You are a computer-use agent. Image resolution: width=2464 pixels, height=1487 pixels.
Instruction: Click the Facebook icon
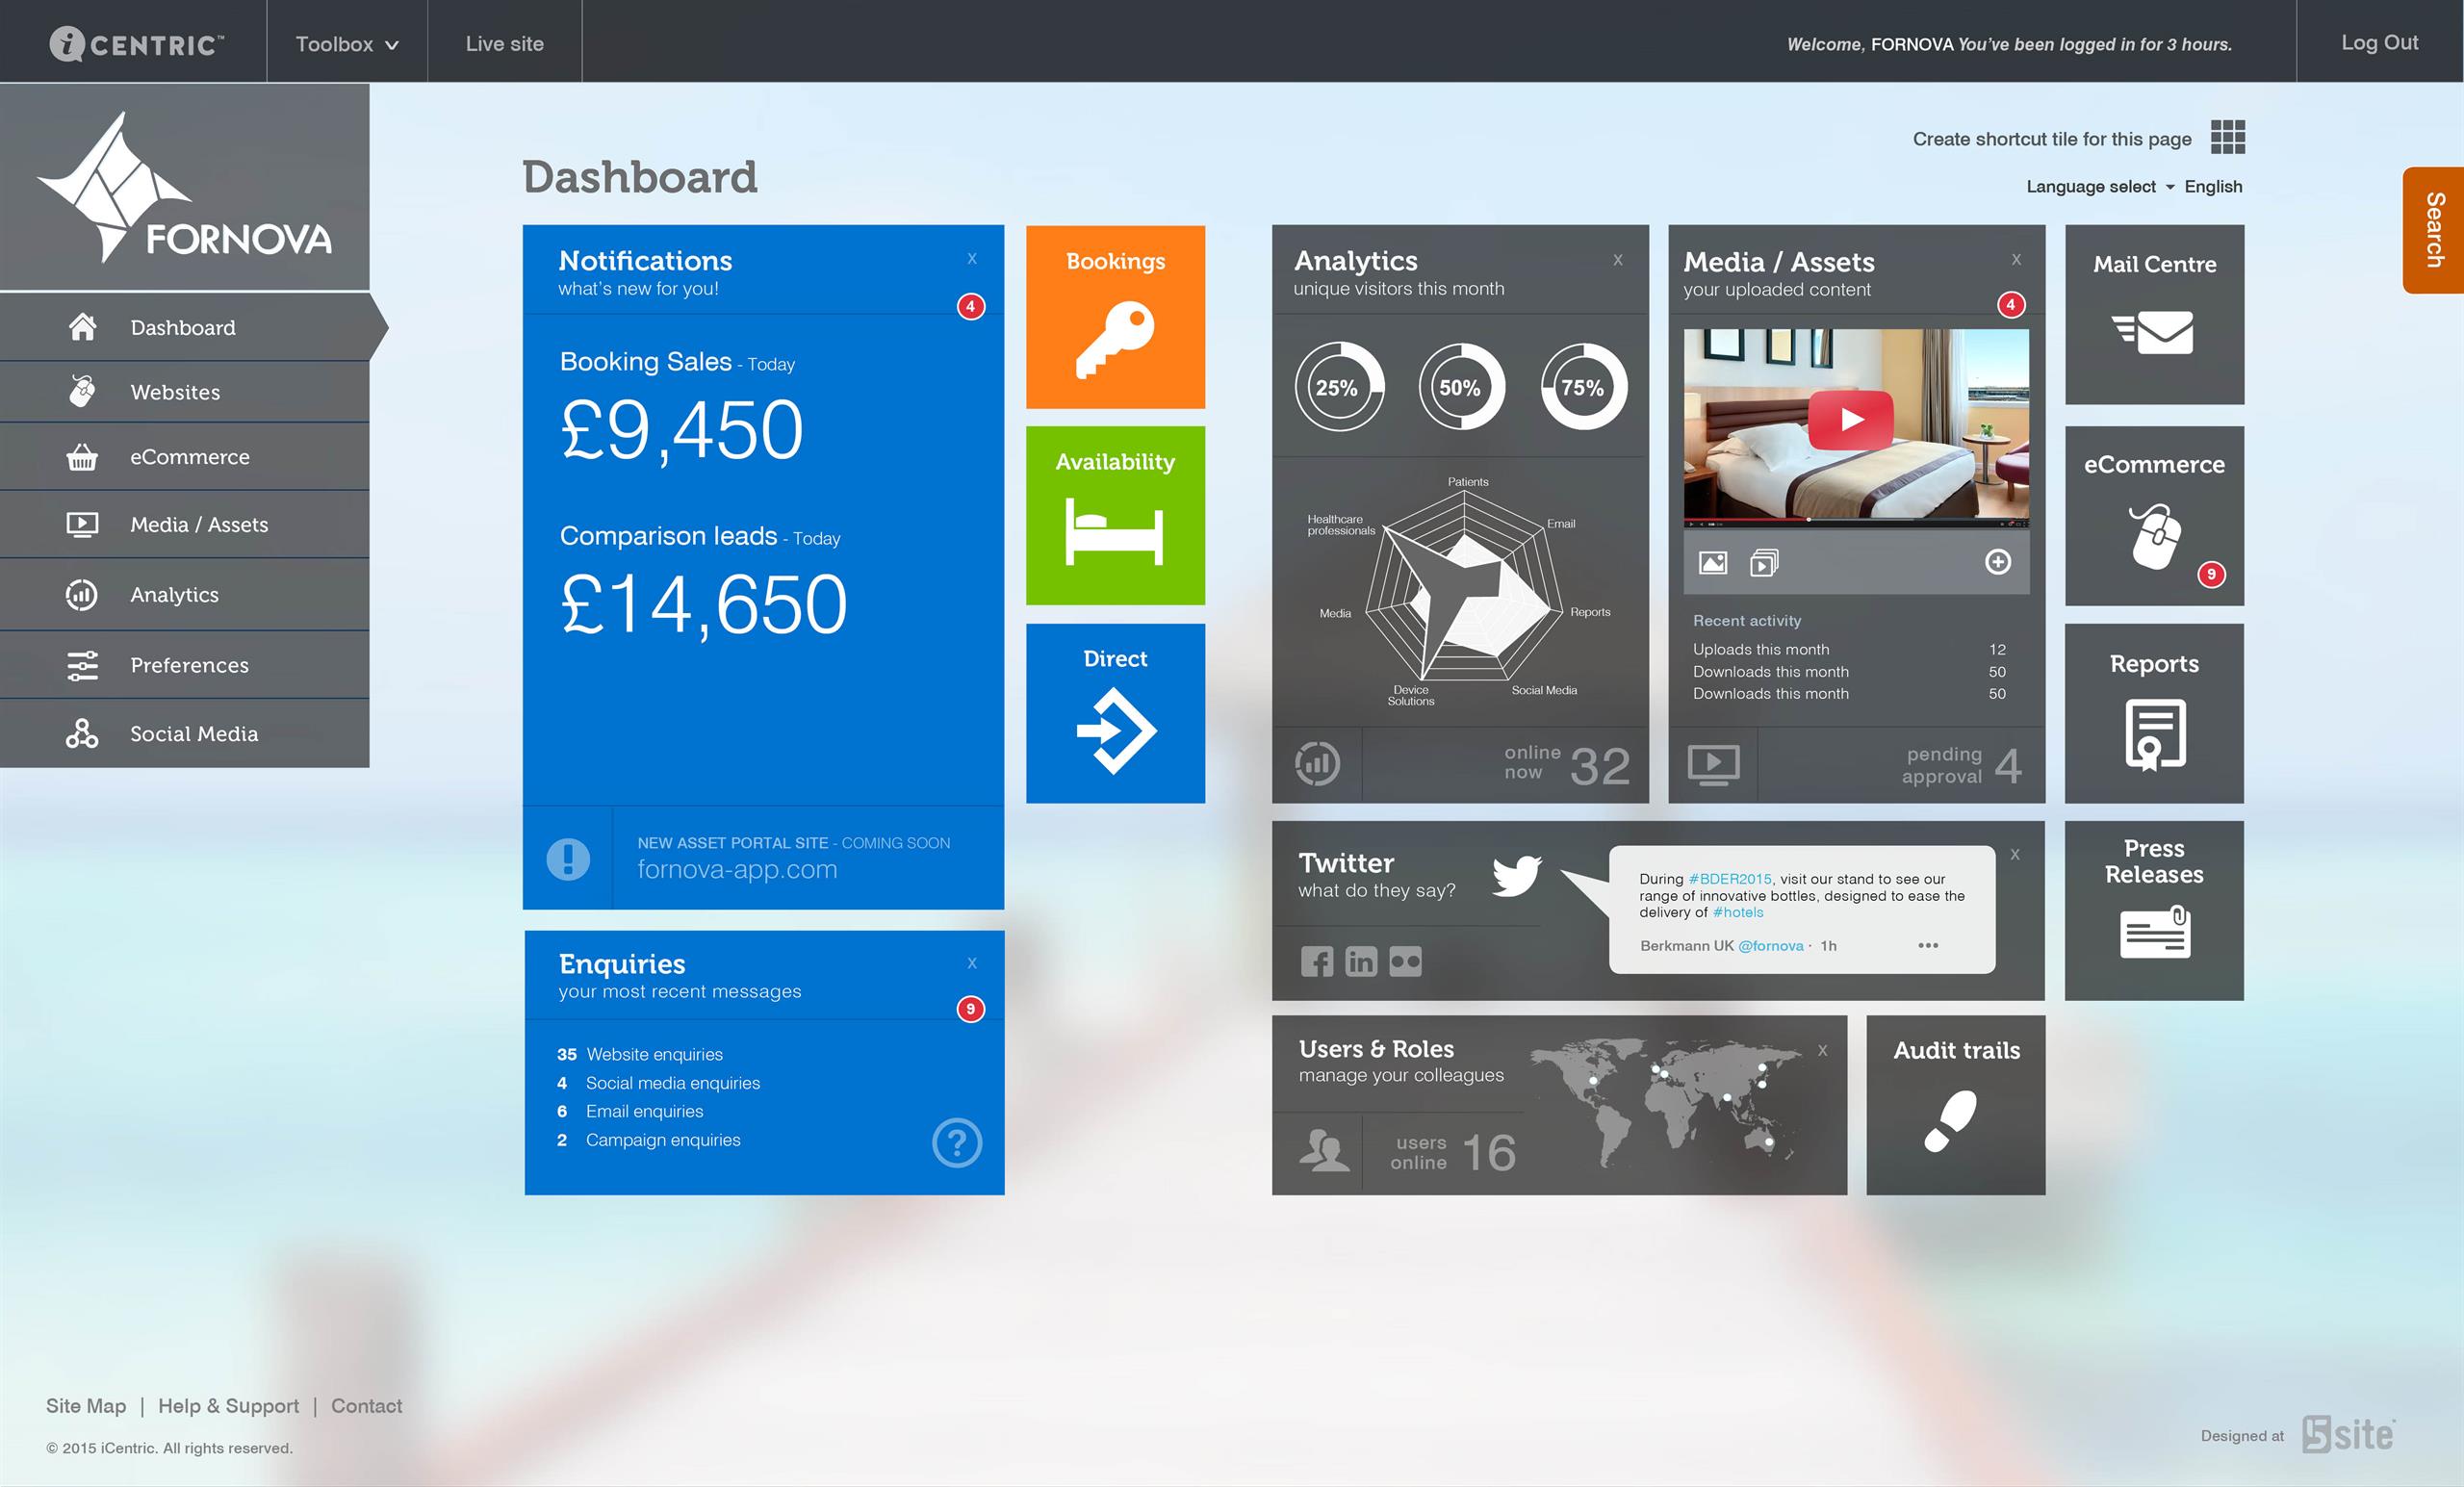[1317, 961]
